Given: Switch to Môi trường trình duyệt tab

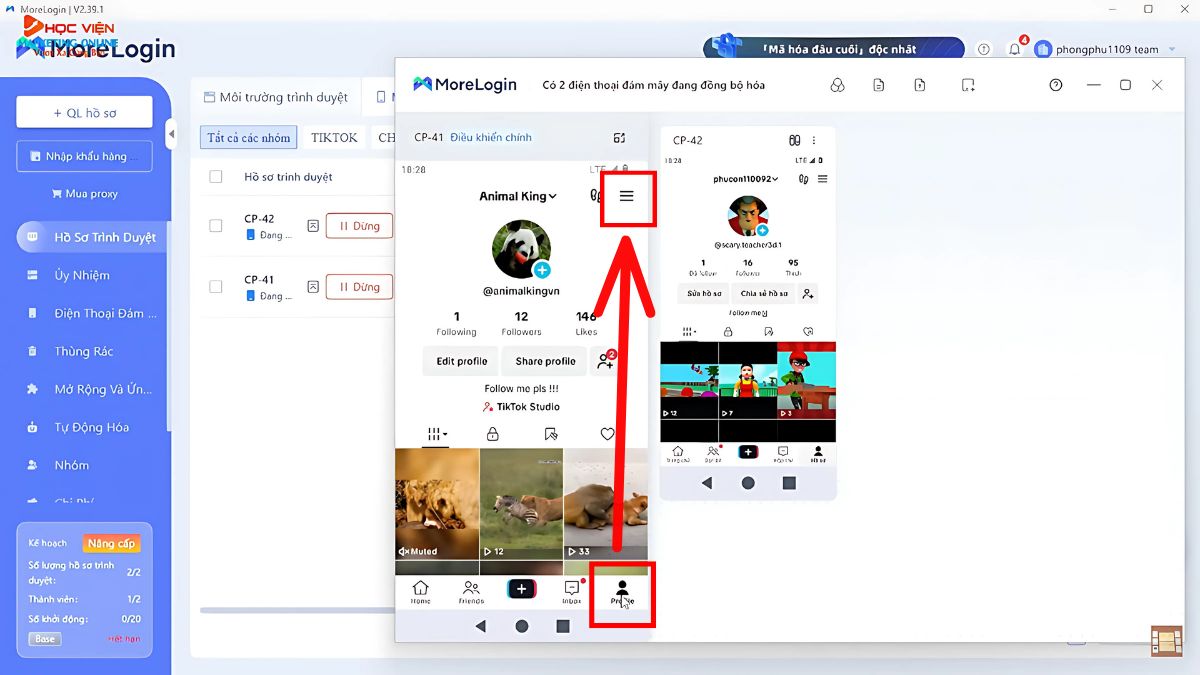Looking at the screenshot, I should tap(276, 97).
